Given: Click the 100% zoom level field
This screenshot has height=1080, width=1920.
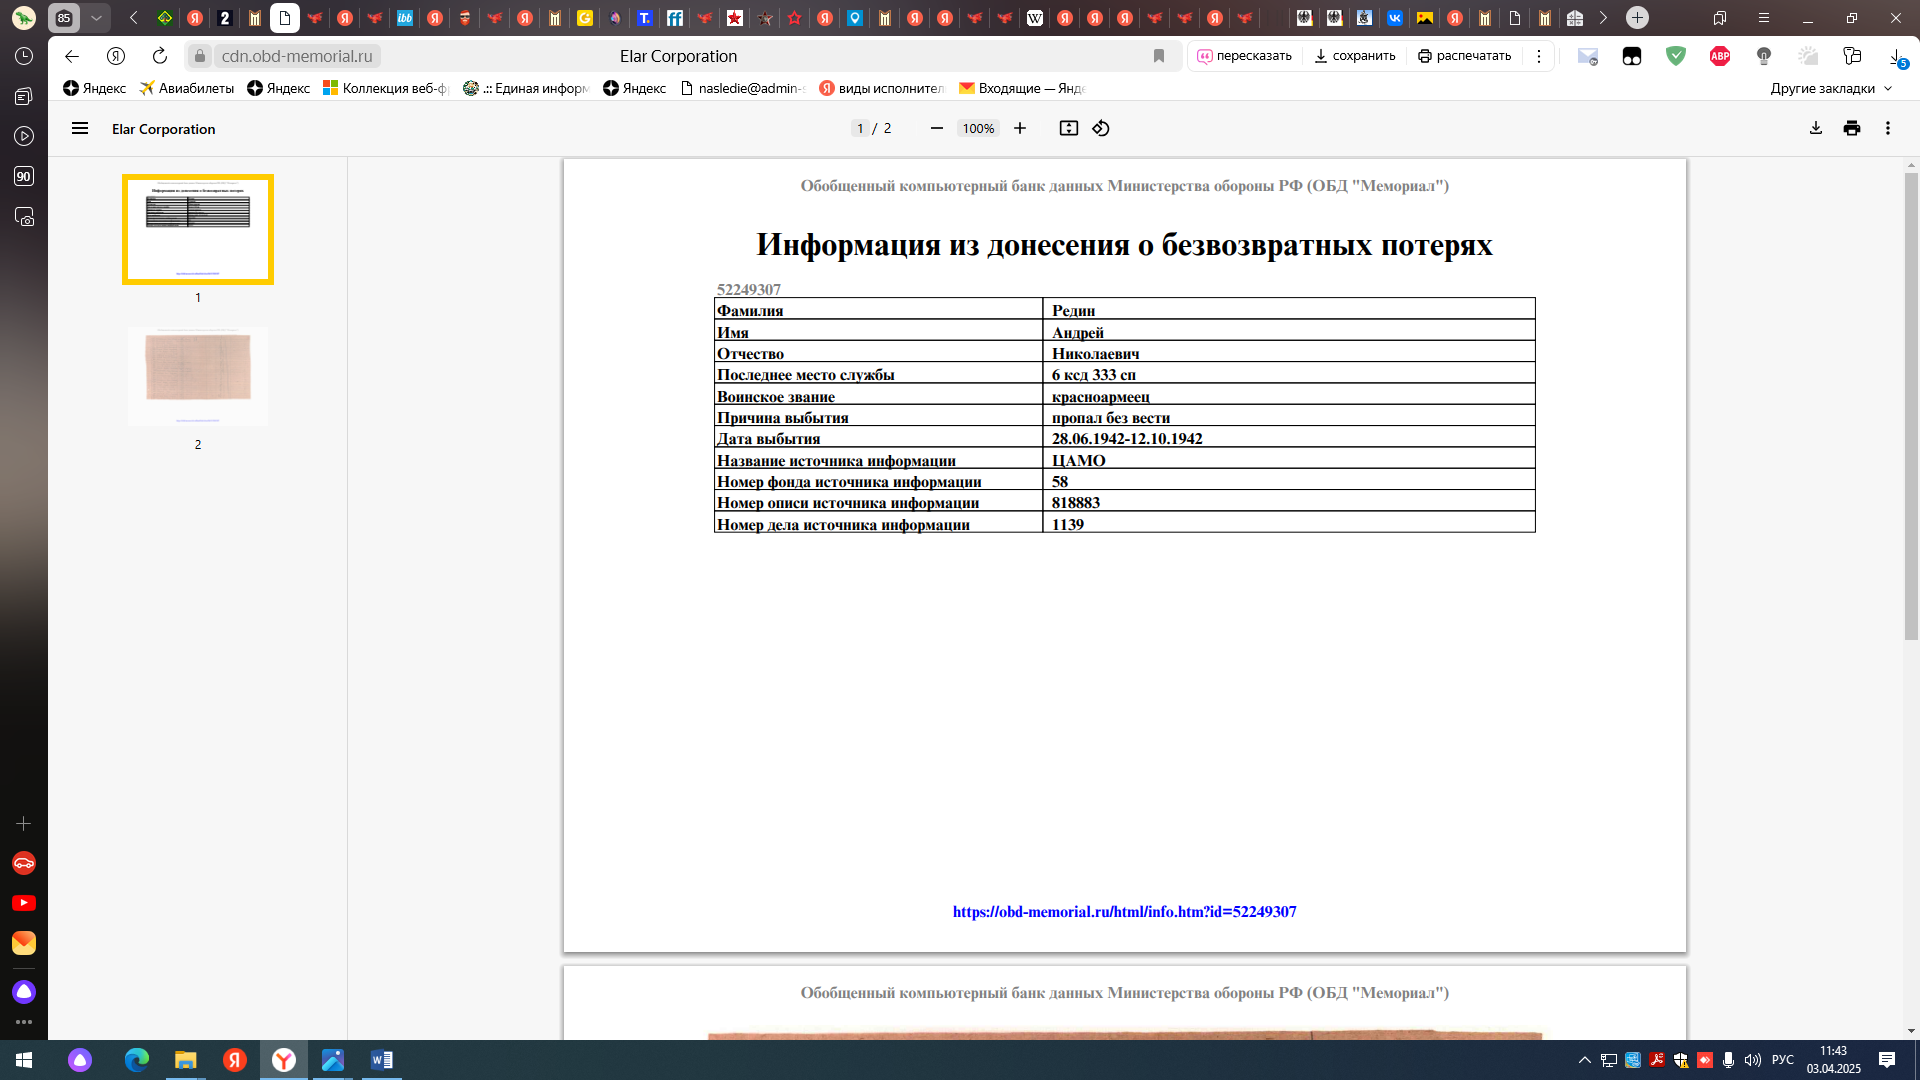Looking at the screenshot, I should [x=978, y=128].
